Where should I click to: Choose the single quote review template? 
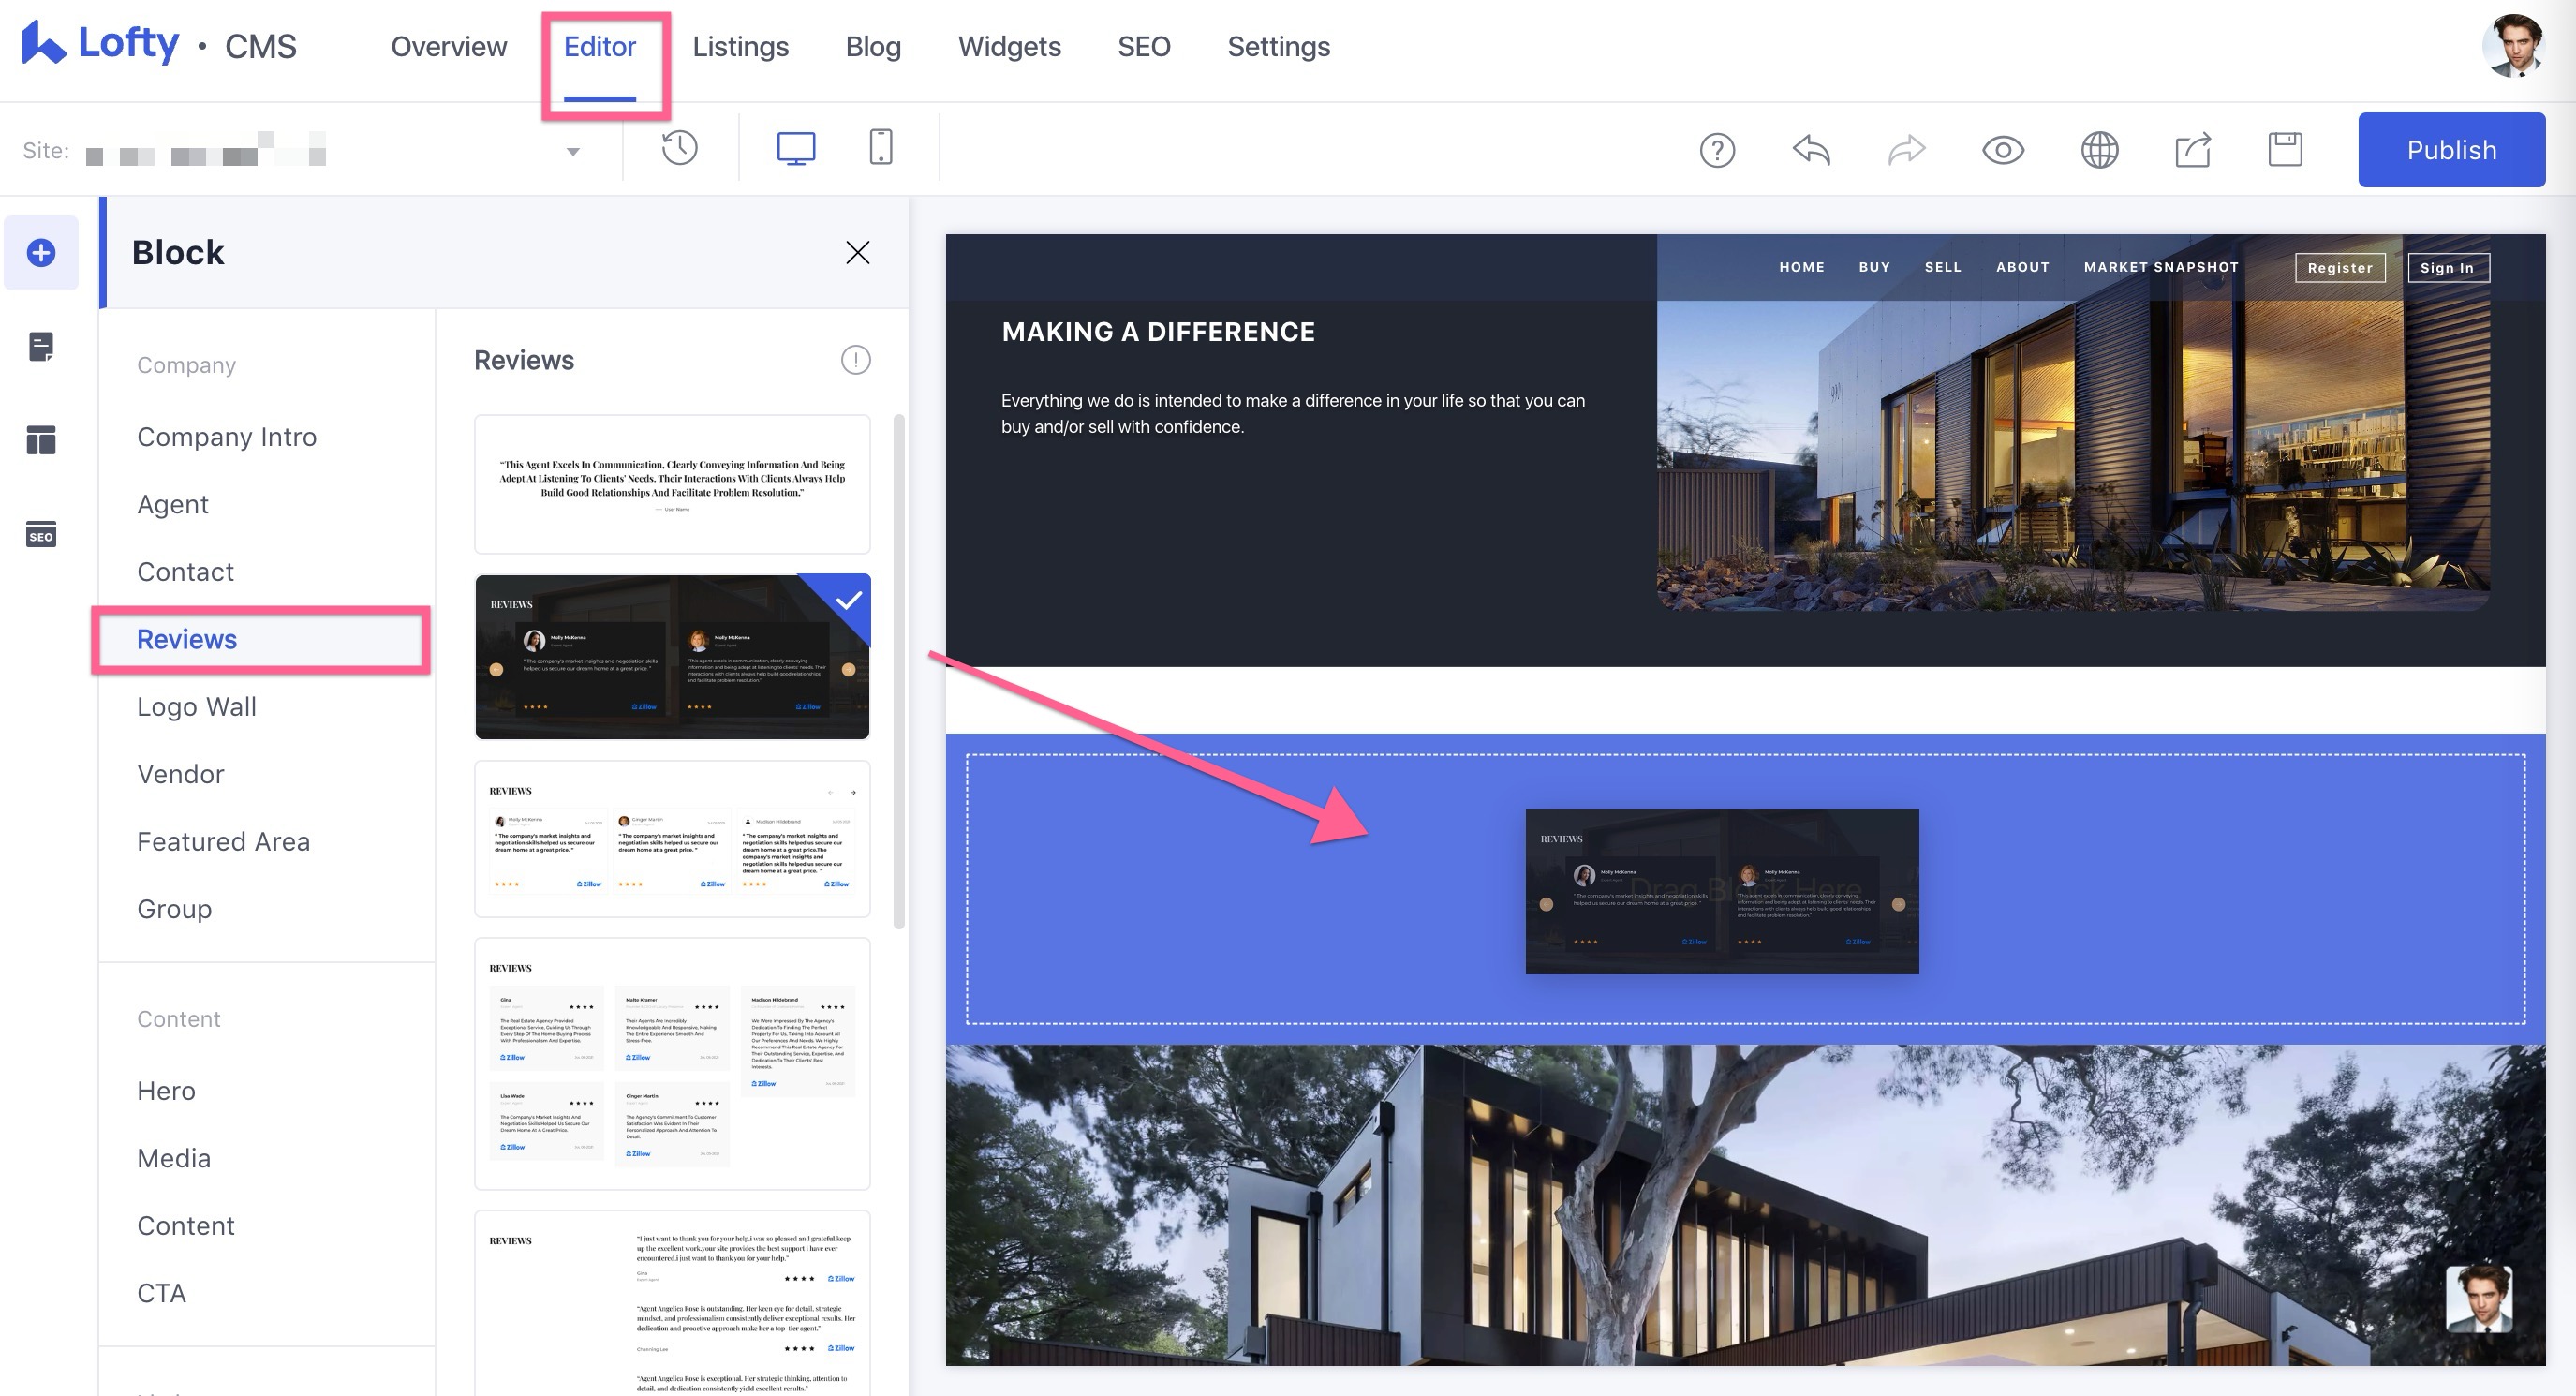point(672,484)
